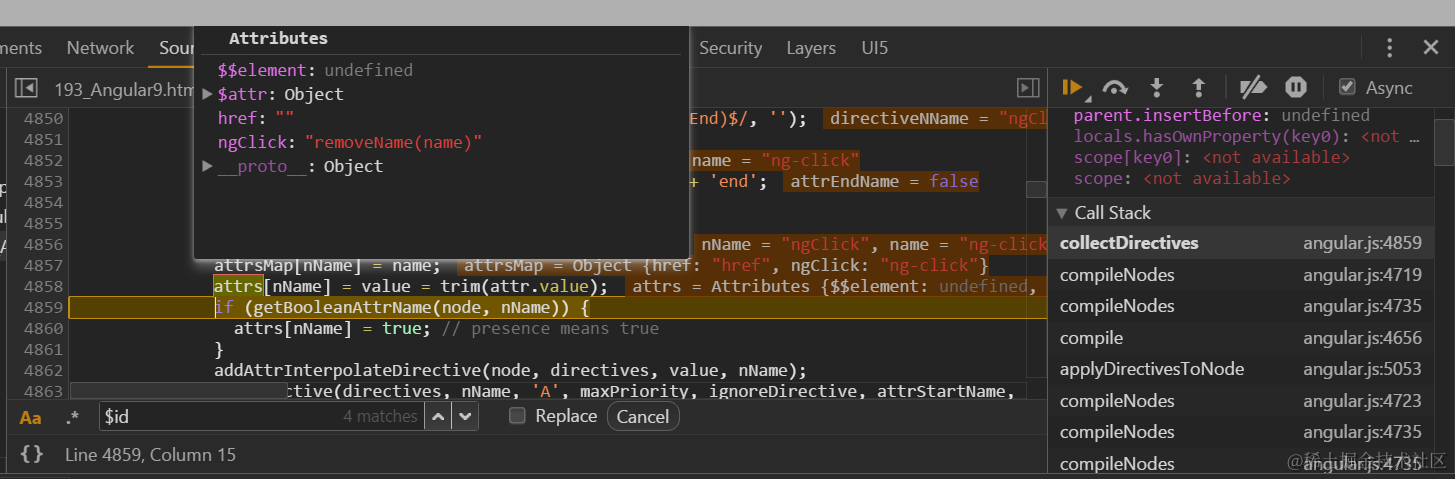Screen dimensions: 1455x479
Task: Set a breakpoint on line 4852
Action: (x=43, y=160)
